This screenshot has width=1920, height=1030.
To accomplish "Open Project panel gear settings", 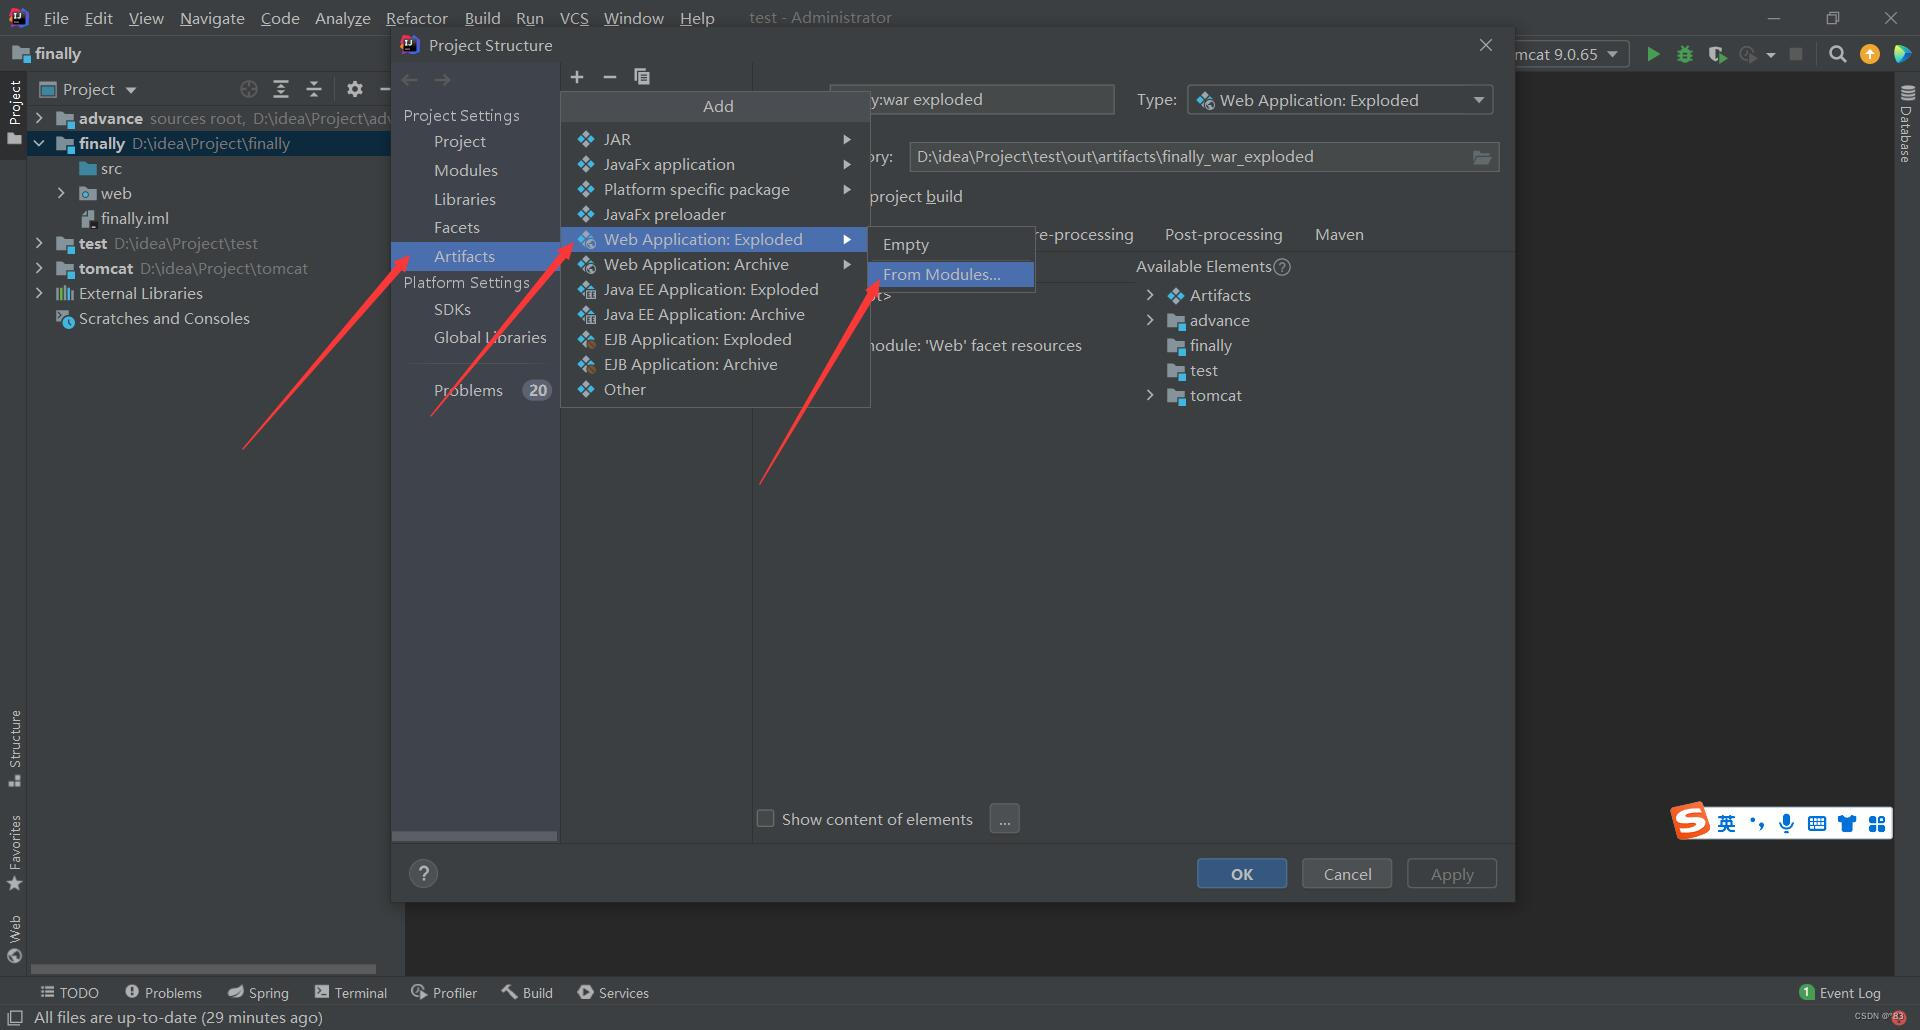I will 354,89.
